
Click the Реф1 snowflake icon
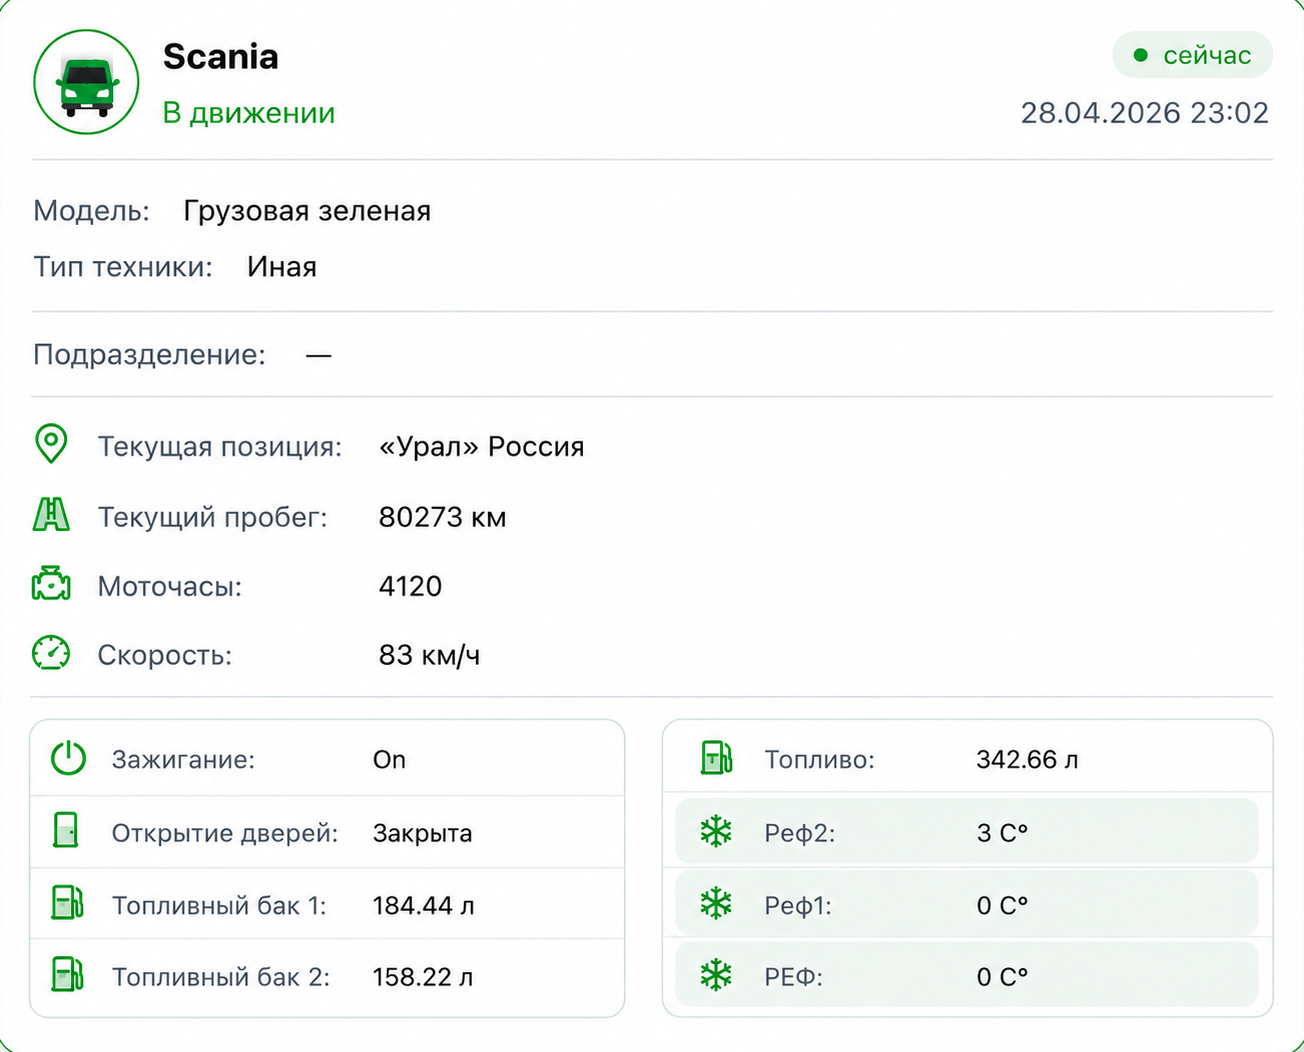click(716, 904)
